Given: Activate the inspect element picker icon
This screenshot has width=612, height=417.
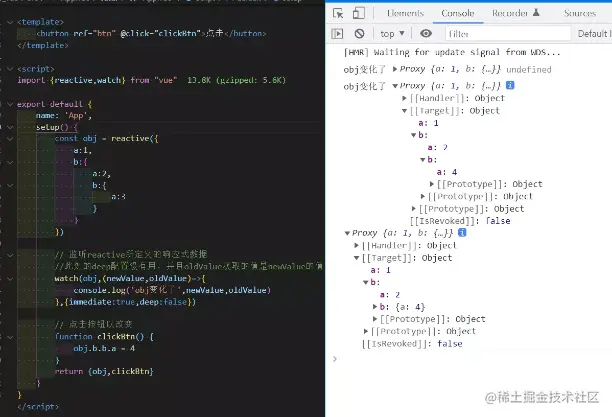Looking at the screenshot, I should pos(338,13).
